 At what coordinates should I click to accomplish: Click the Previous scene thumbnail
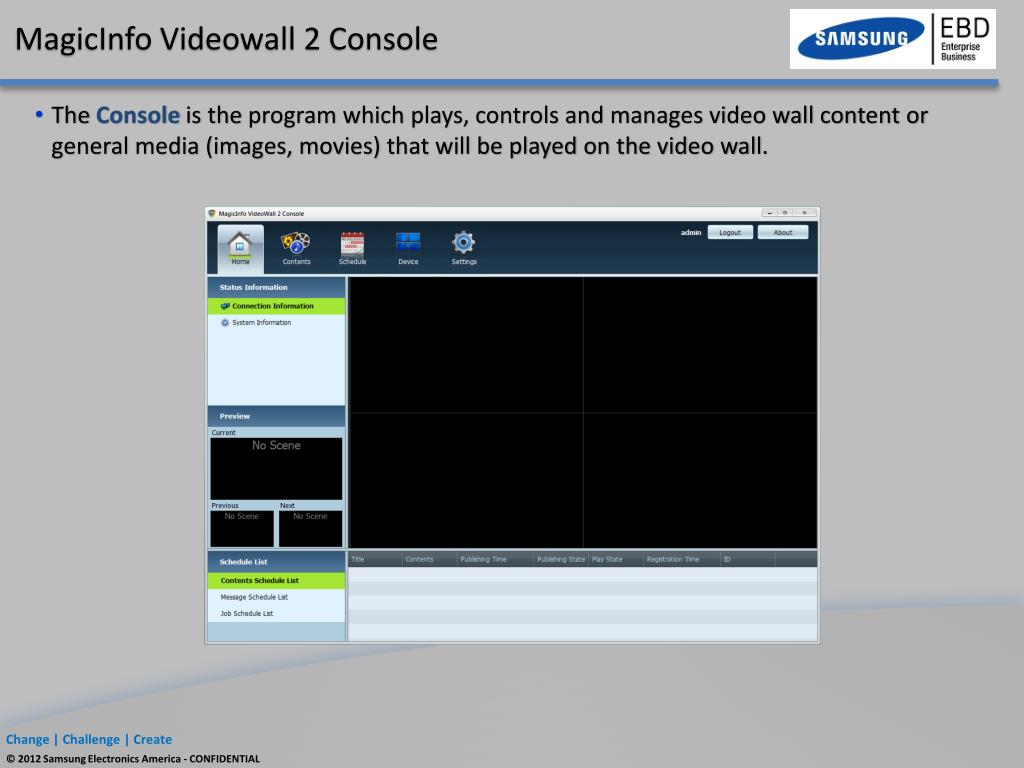tap(242, 528)
